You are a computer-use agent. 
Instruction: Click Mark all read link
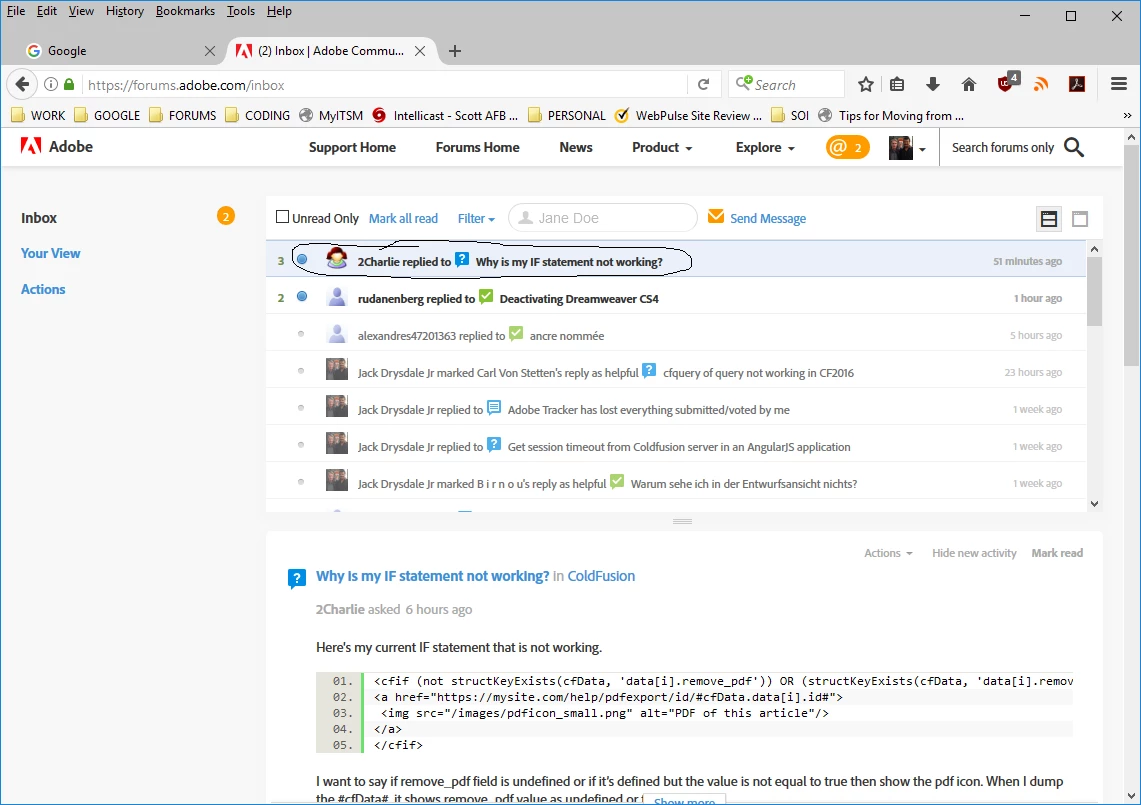tap(403, 218)
